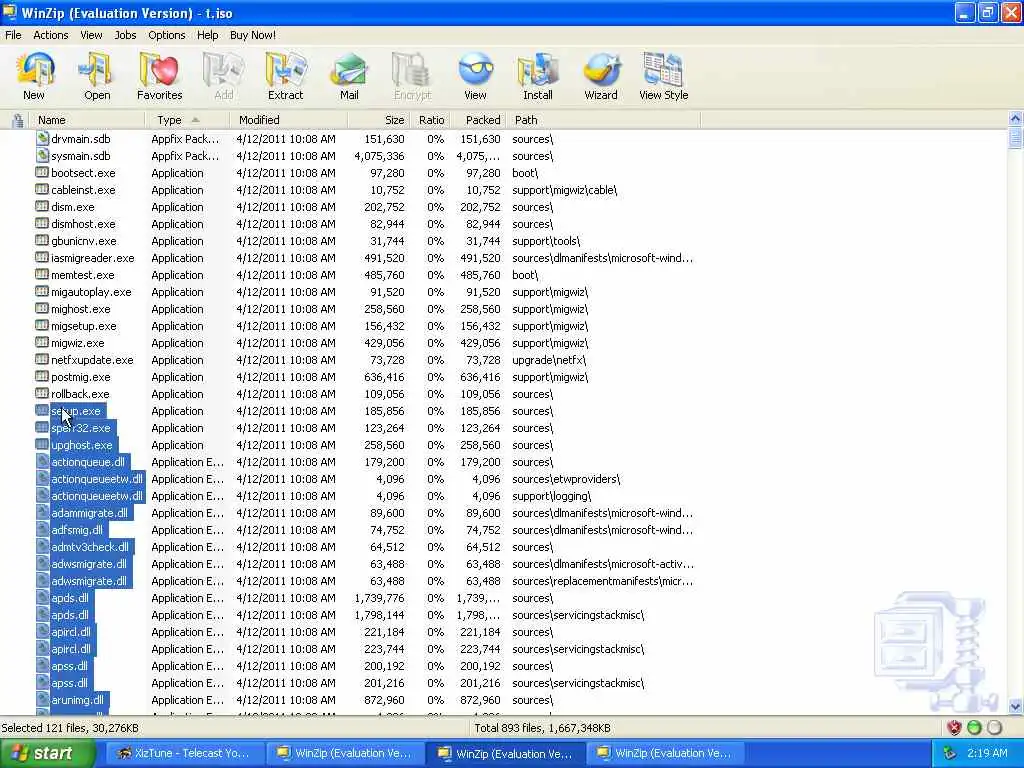This screenshot has width=1024, height=768.
Task: Select netfxupdate.exe in the list
Action: 92,360
